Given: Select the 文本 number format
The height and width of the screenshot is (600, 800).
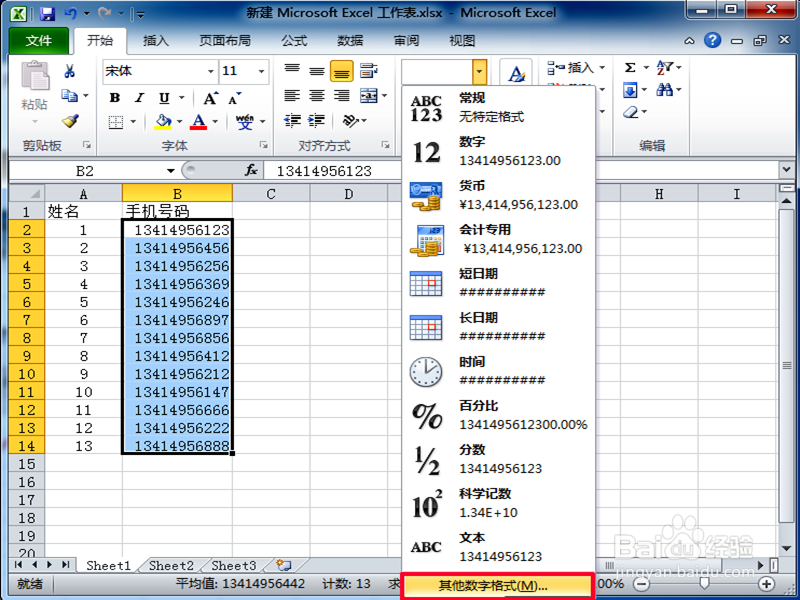Looking at the screenshot, I should pyautogui.click(x=498, y=547).
